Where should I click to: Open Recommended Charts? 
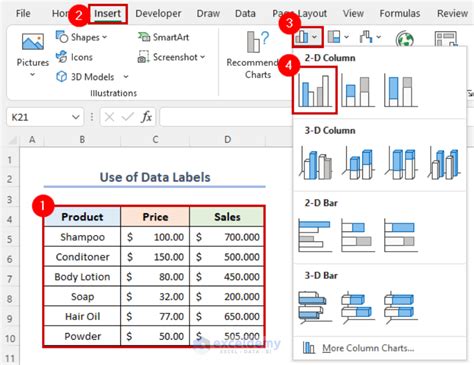[253, 55]
